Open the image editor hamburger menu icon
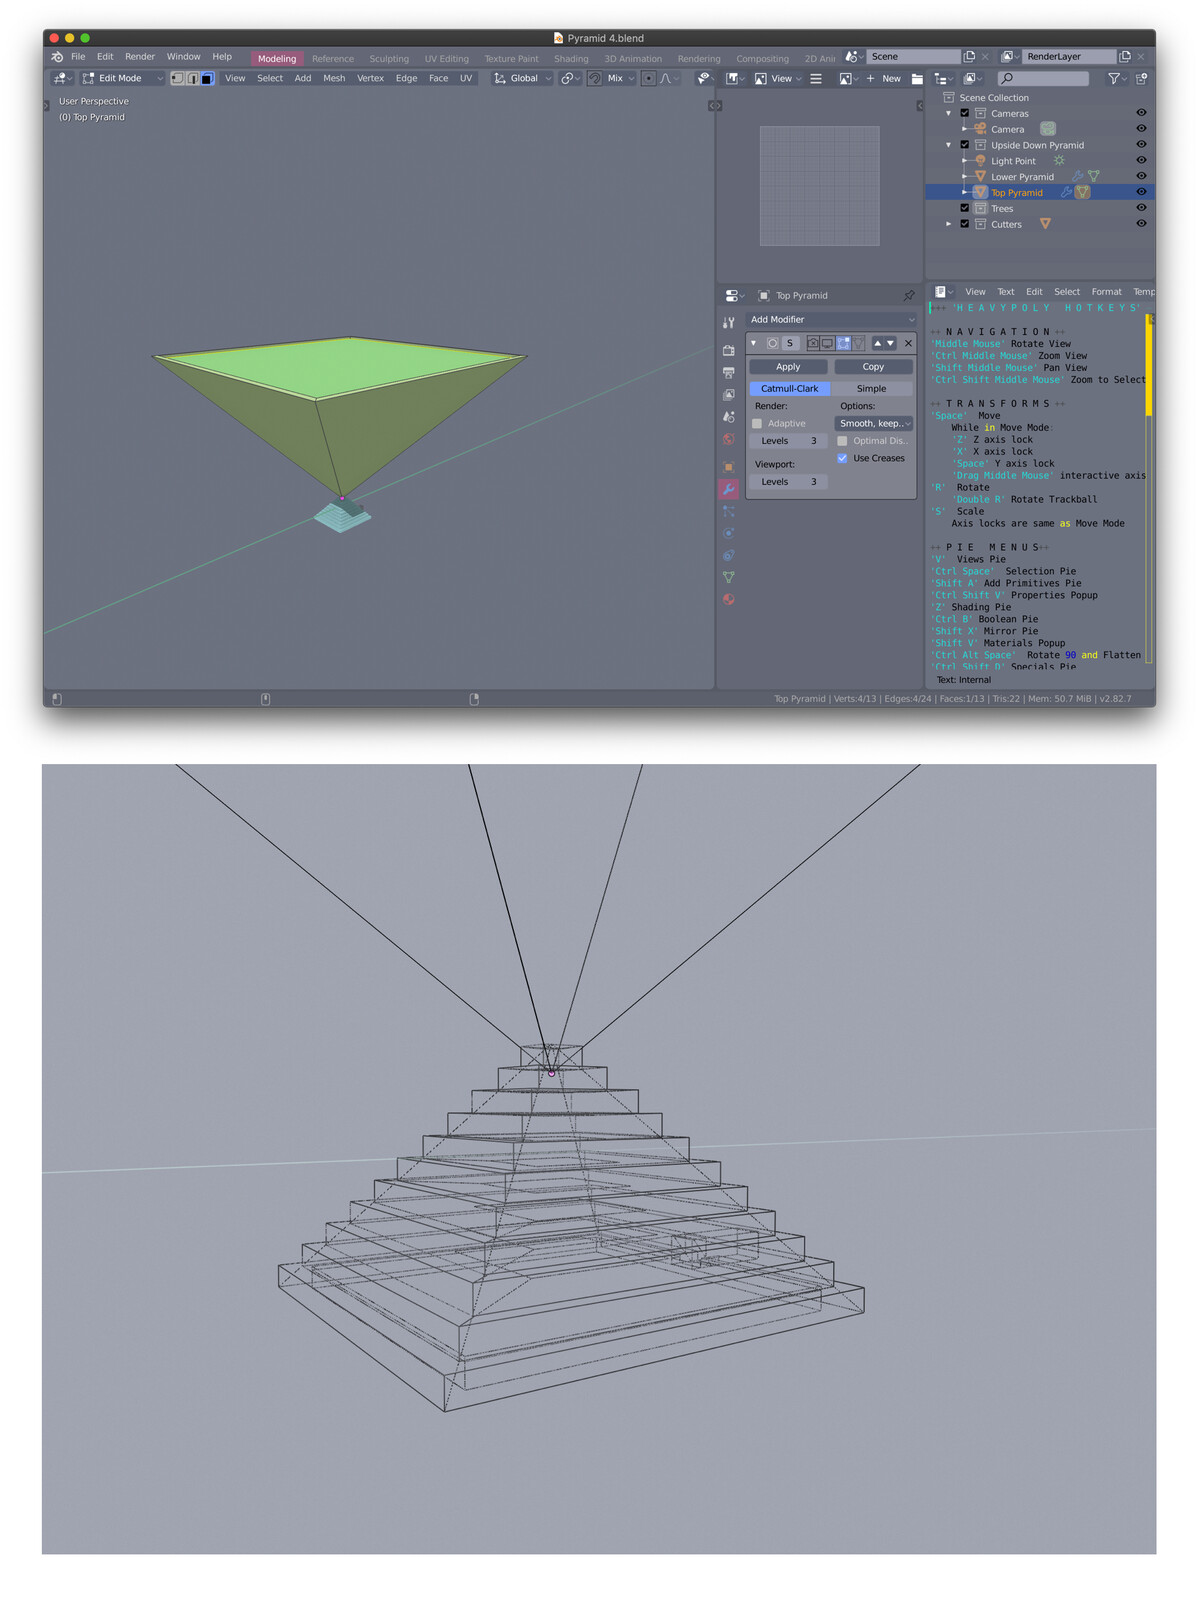Screen dimensions: 1199x1600 (816, 78)
